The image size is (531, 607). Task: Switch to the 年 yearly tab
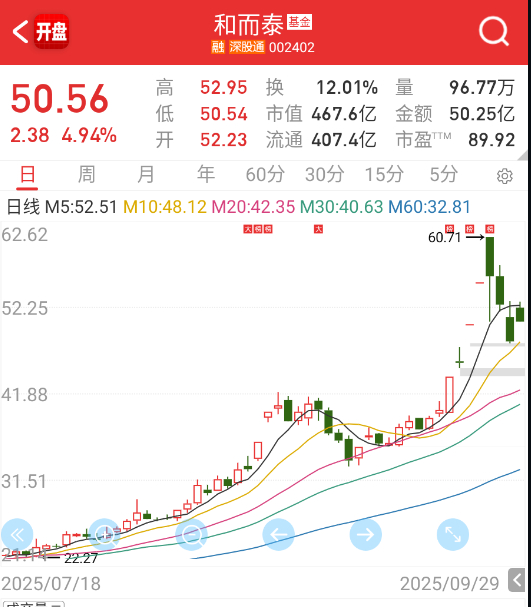click(x=206, y=175)
